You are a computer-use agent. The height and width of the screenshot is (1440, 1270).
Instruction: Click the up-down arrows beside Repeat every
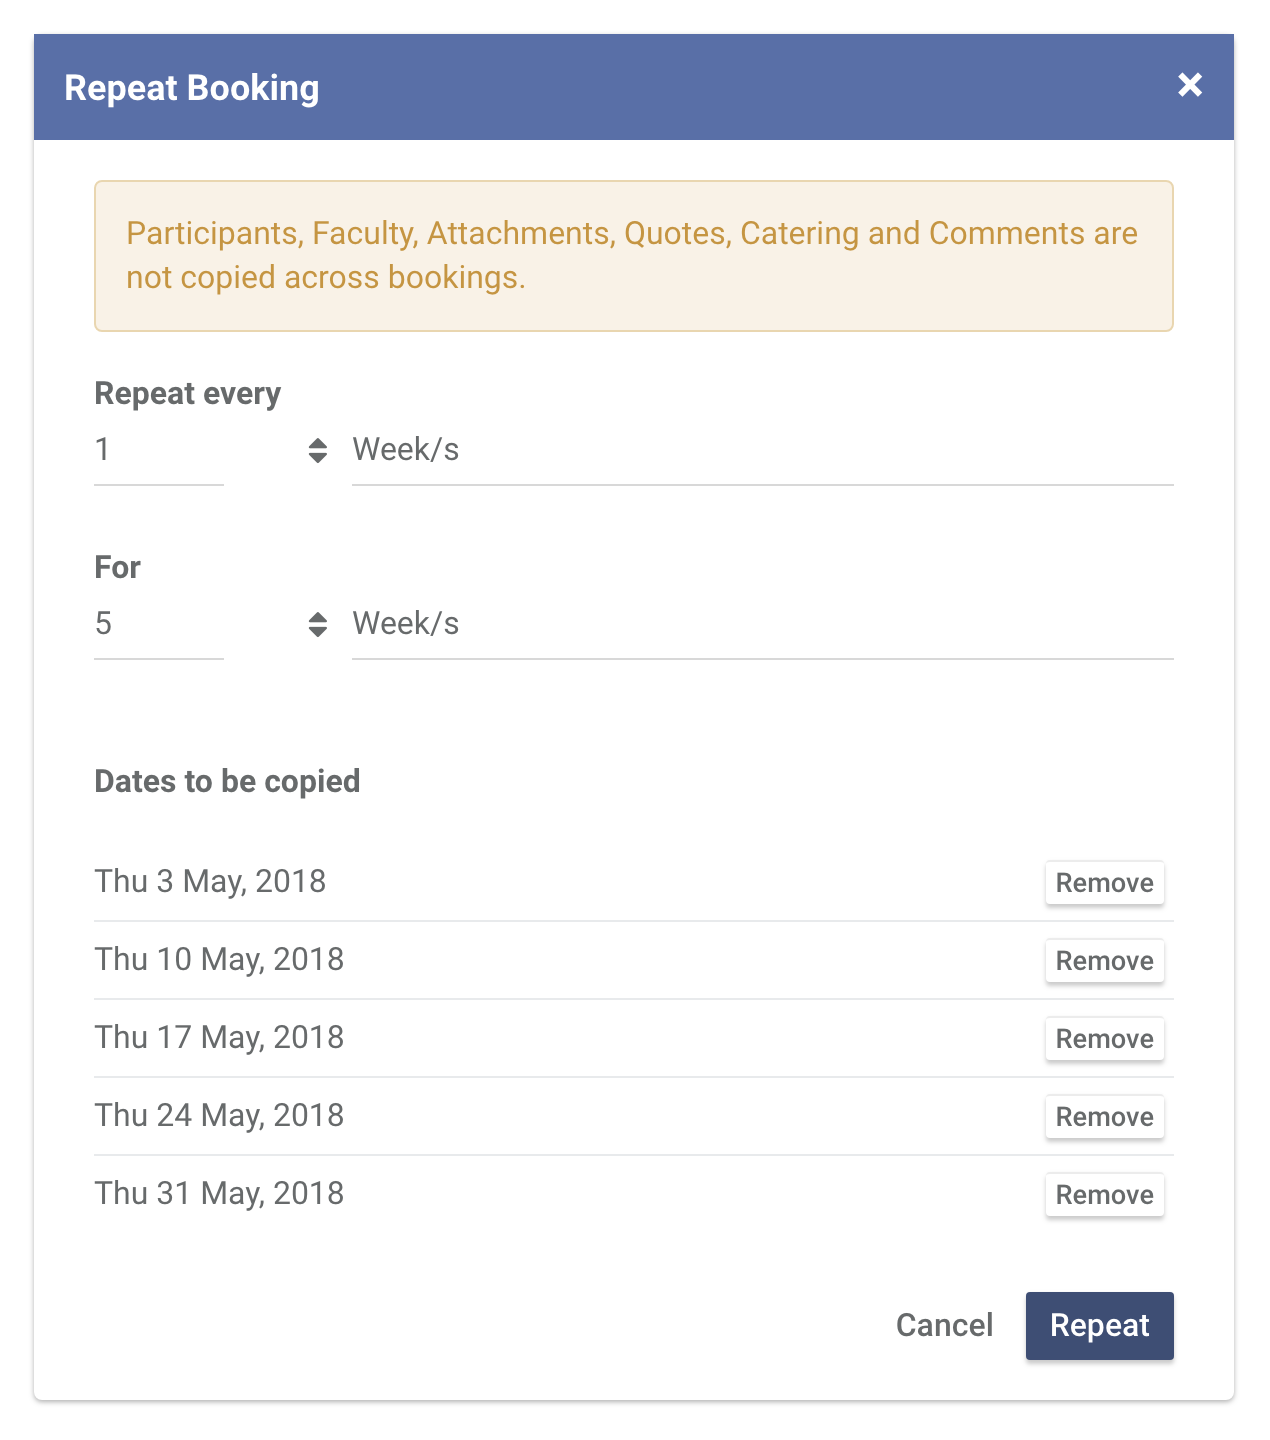click(317, 451)
